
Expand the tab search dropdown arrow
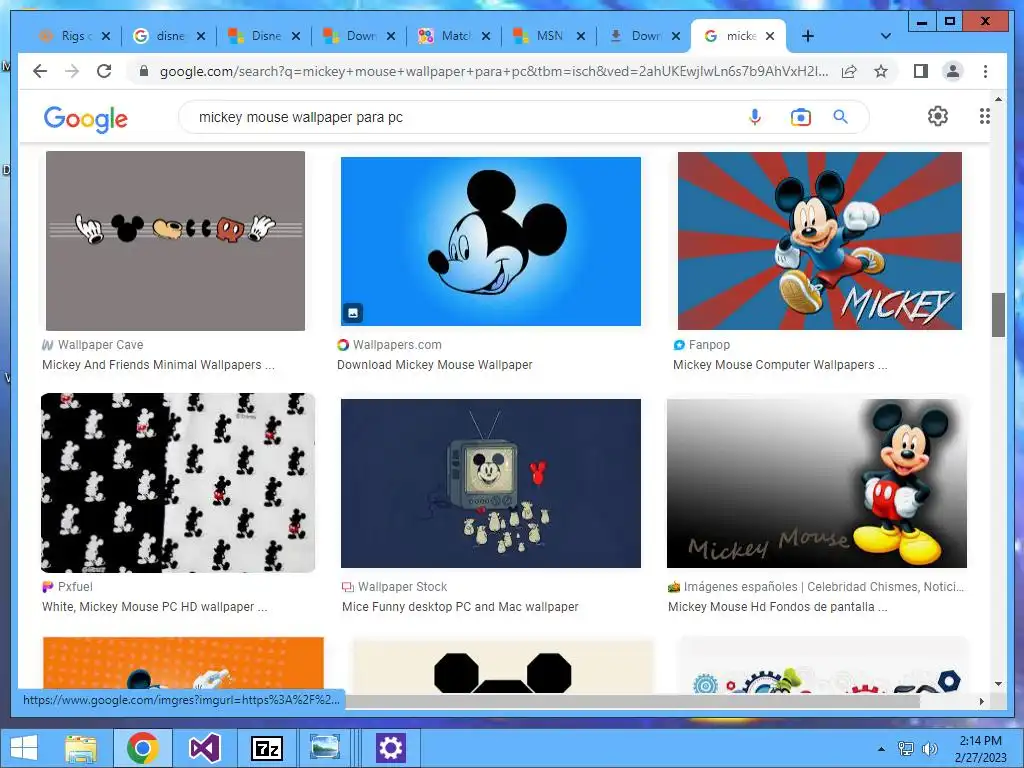click(x=886, y=36)
